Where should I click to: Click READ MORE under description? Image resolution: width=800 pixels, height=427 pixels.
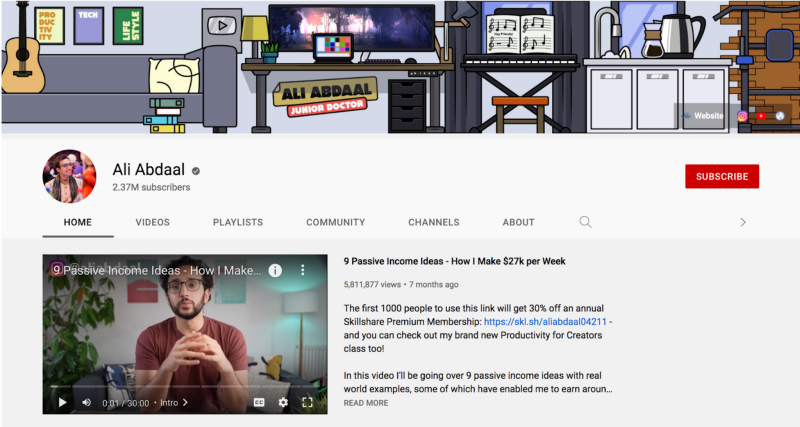pos(366,403)
